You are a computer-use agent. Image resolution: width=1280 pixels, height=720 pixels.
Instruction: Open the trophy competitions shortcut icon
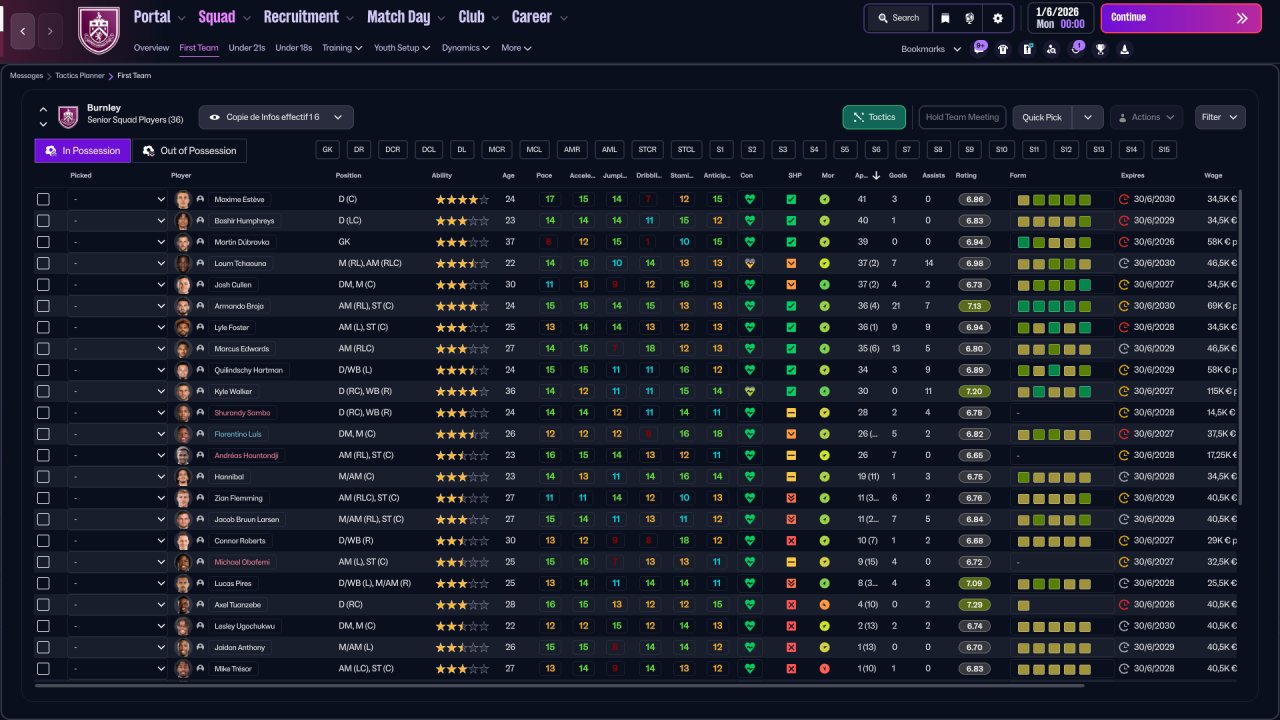pos(1100,49)
